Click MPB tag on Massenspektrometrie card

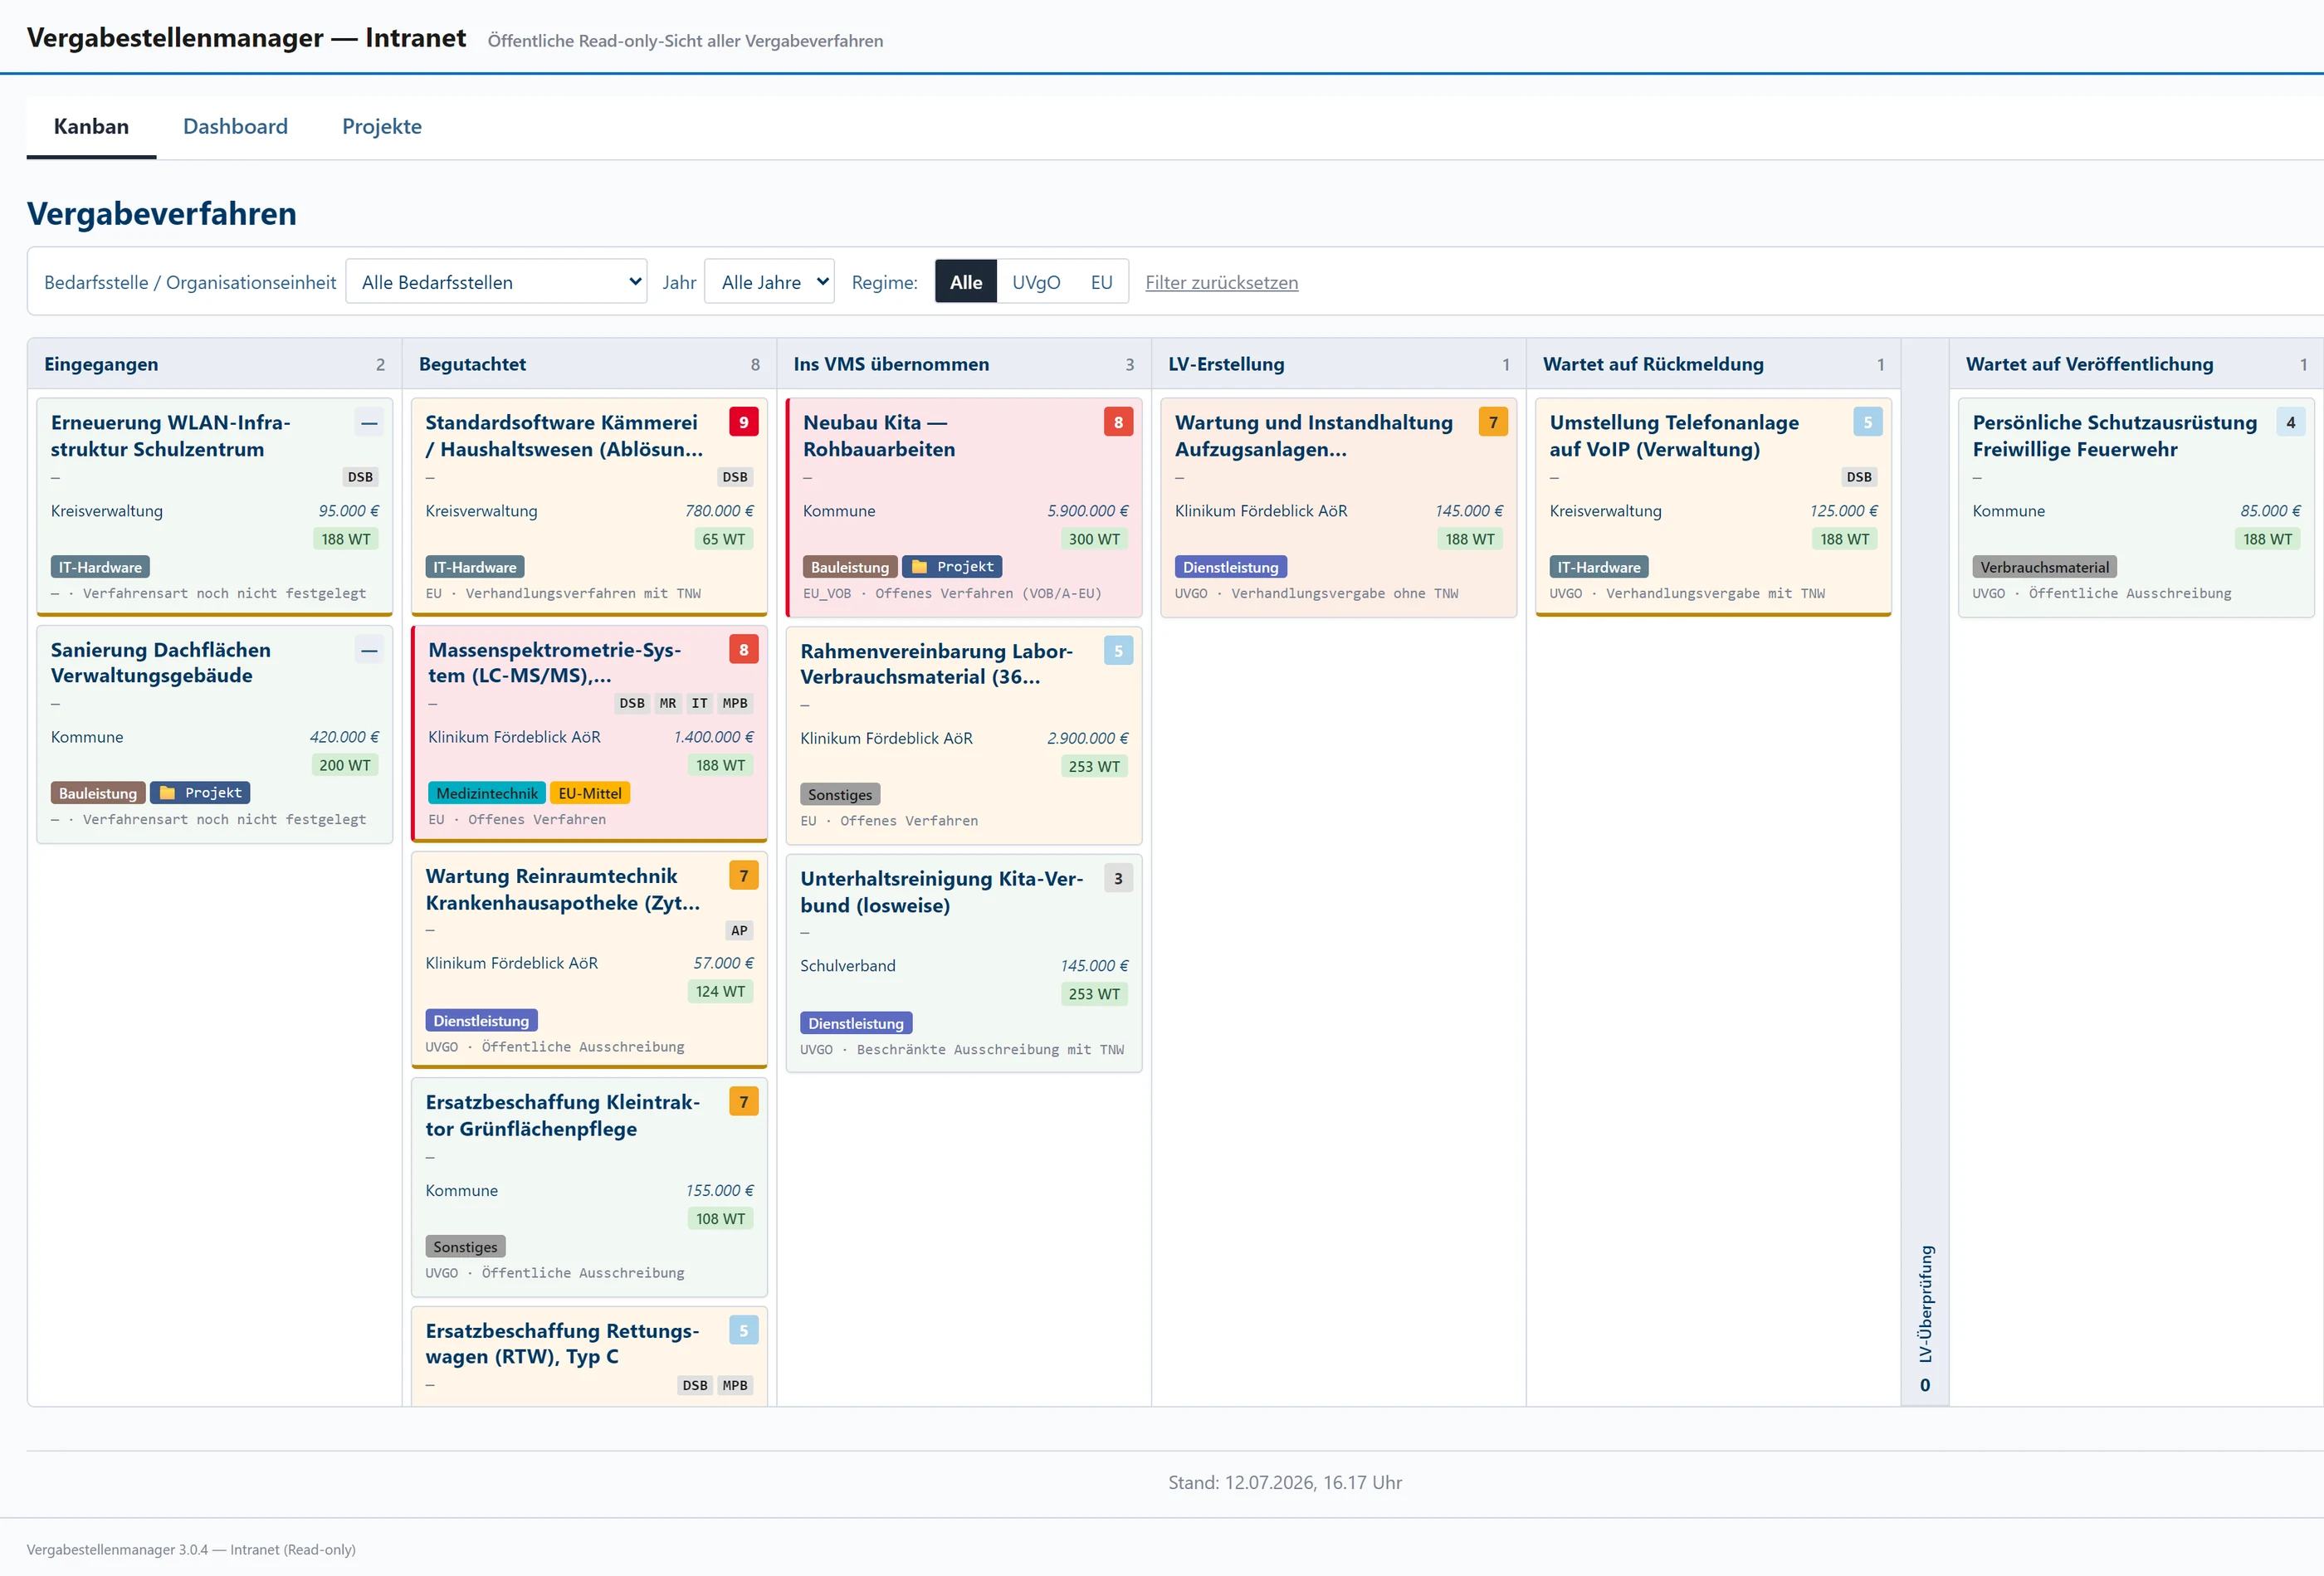[735, 703]
